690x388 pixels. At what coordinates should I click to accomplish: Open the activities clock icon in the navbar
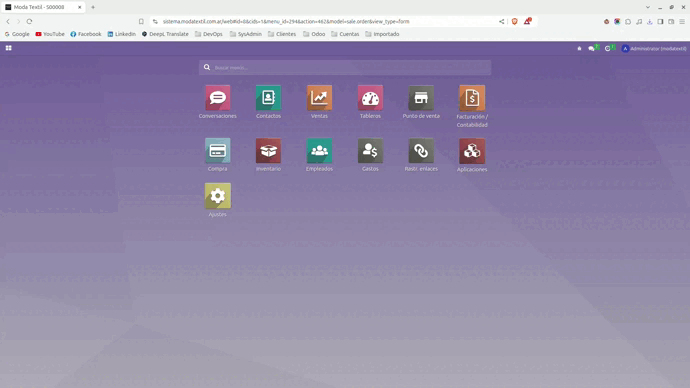[x=609, y=48]
